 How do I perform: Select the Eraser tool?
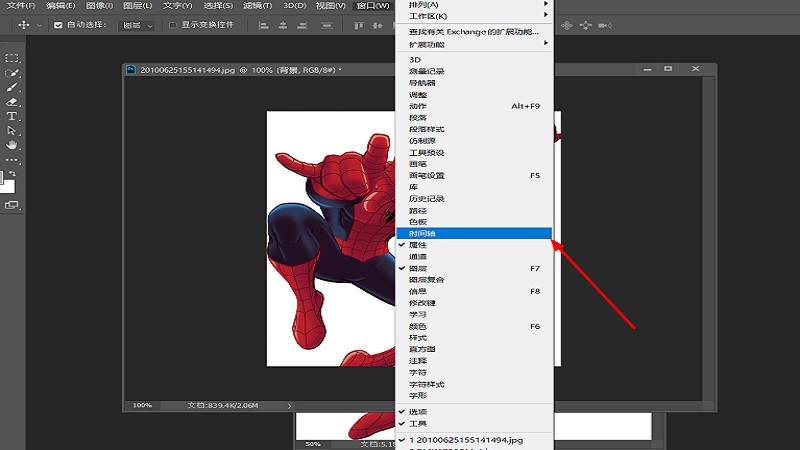12,102
